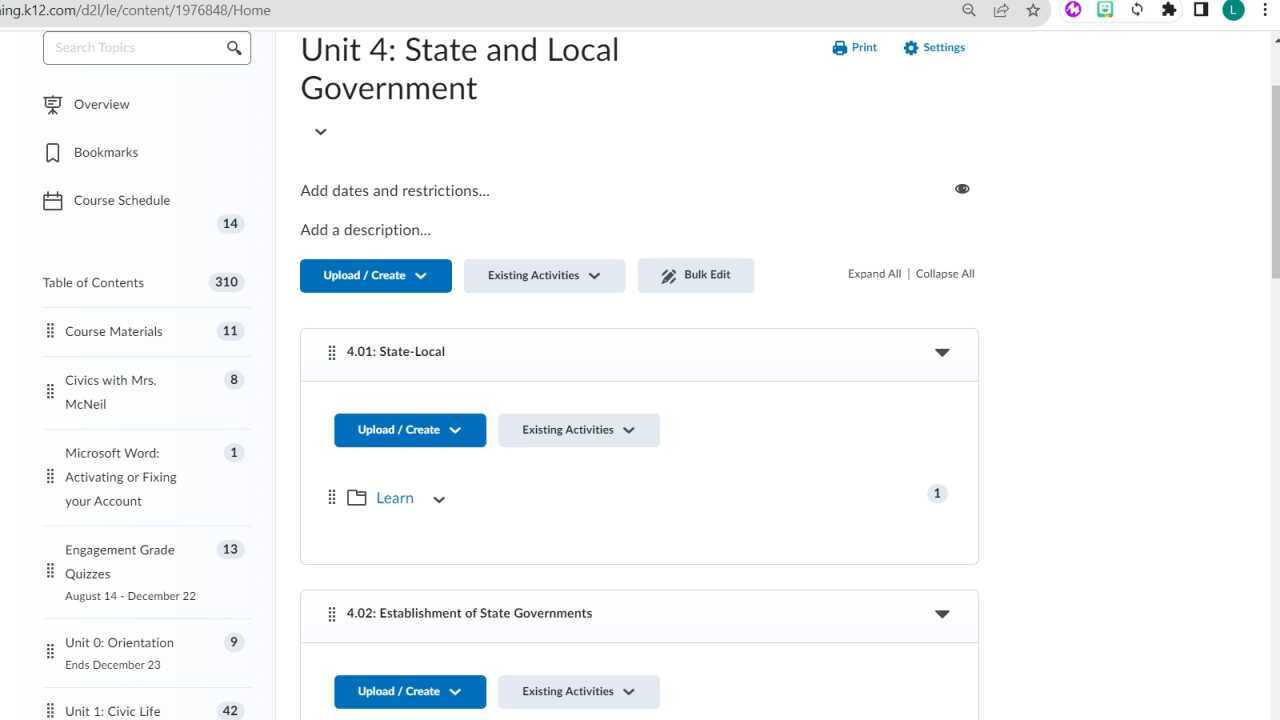Open Course Schedule calendar icon

tap(53, 201)
